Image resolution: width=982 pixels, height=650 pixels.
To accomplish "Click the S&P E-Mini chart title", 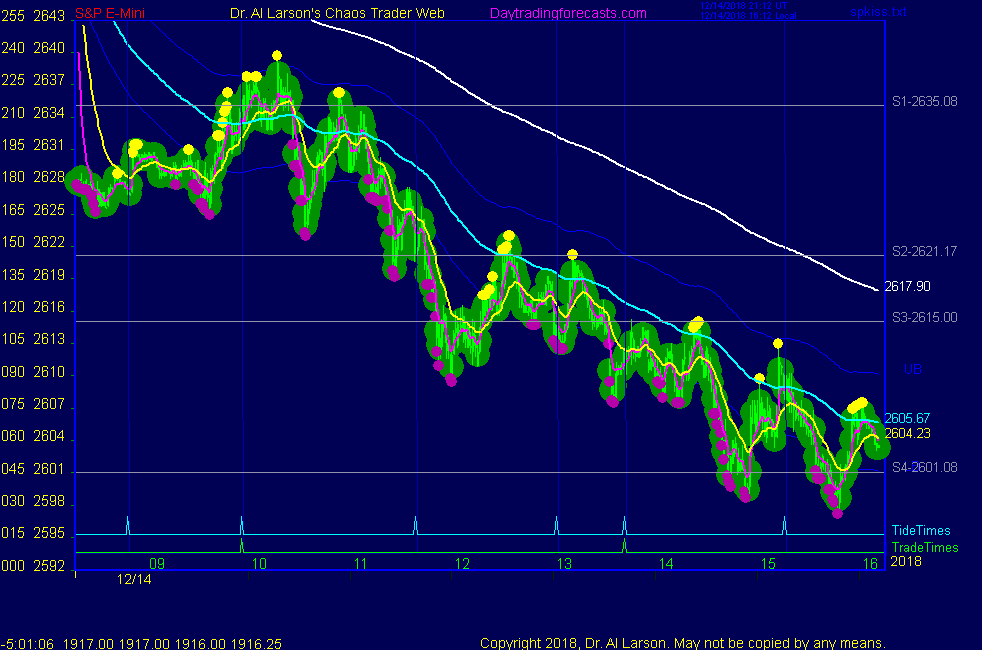I will (x=110, y=13).
